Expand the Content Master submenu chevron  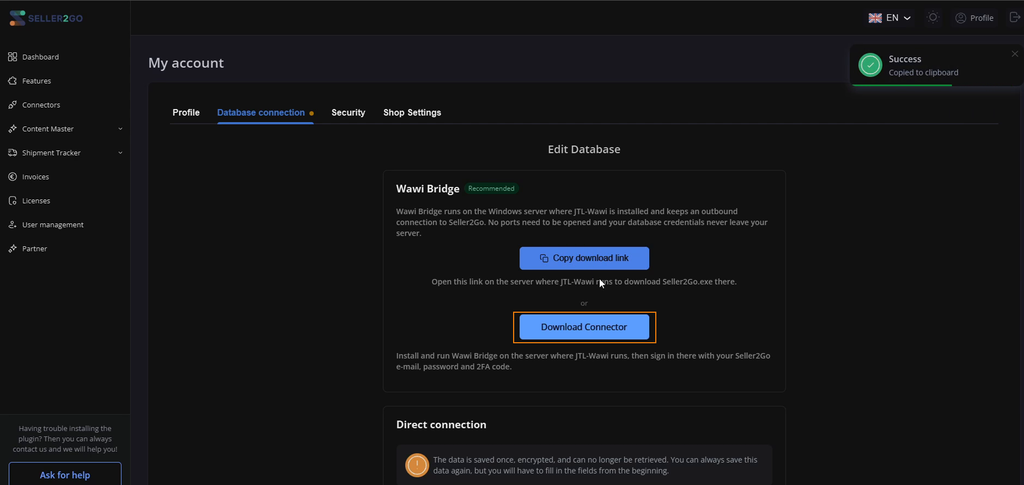(120, 129)
